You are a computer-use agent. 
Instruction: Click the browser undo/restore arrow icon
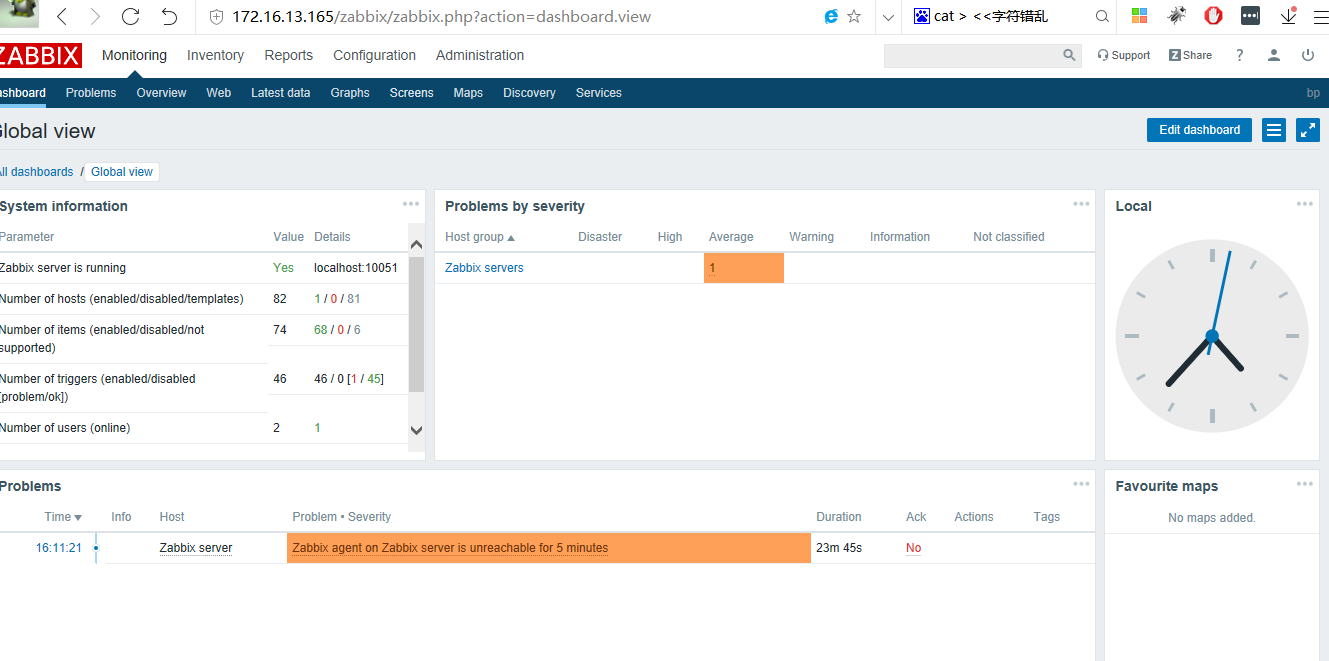[169, 16]
